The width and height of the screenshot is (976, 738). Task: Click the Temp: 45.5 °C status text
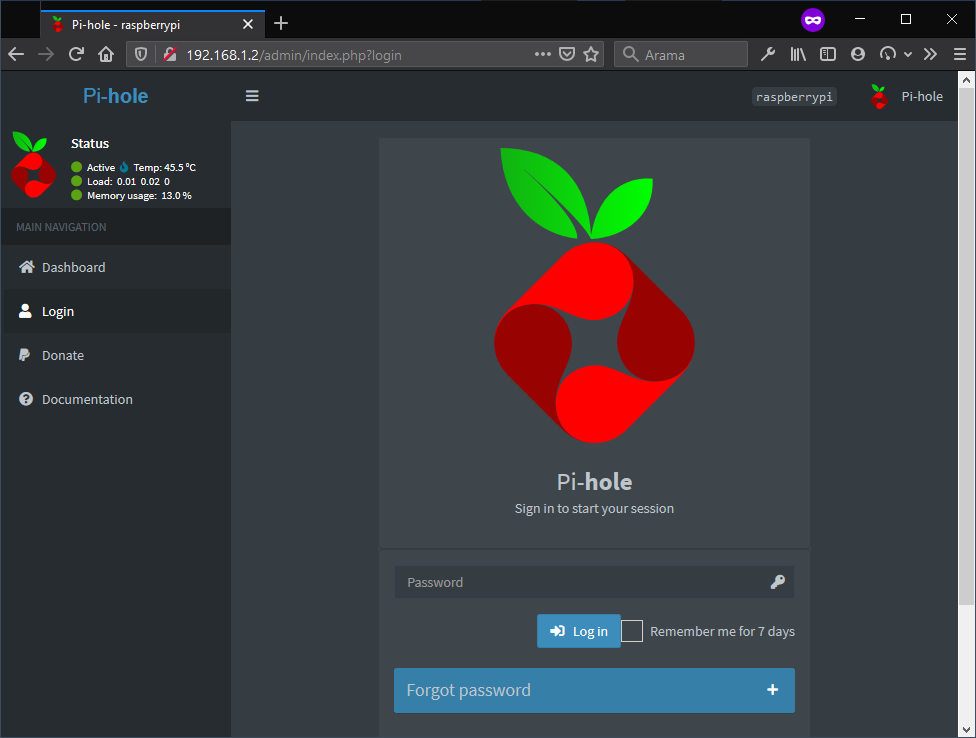pos(164,167)
